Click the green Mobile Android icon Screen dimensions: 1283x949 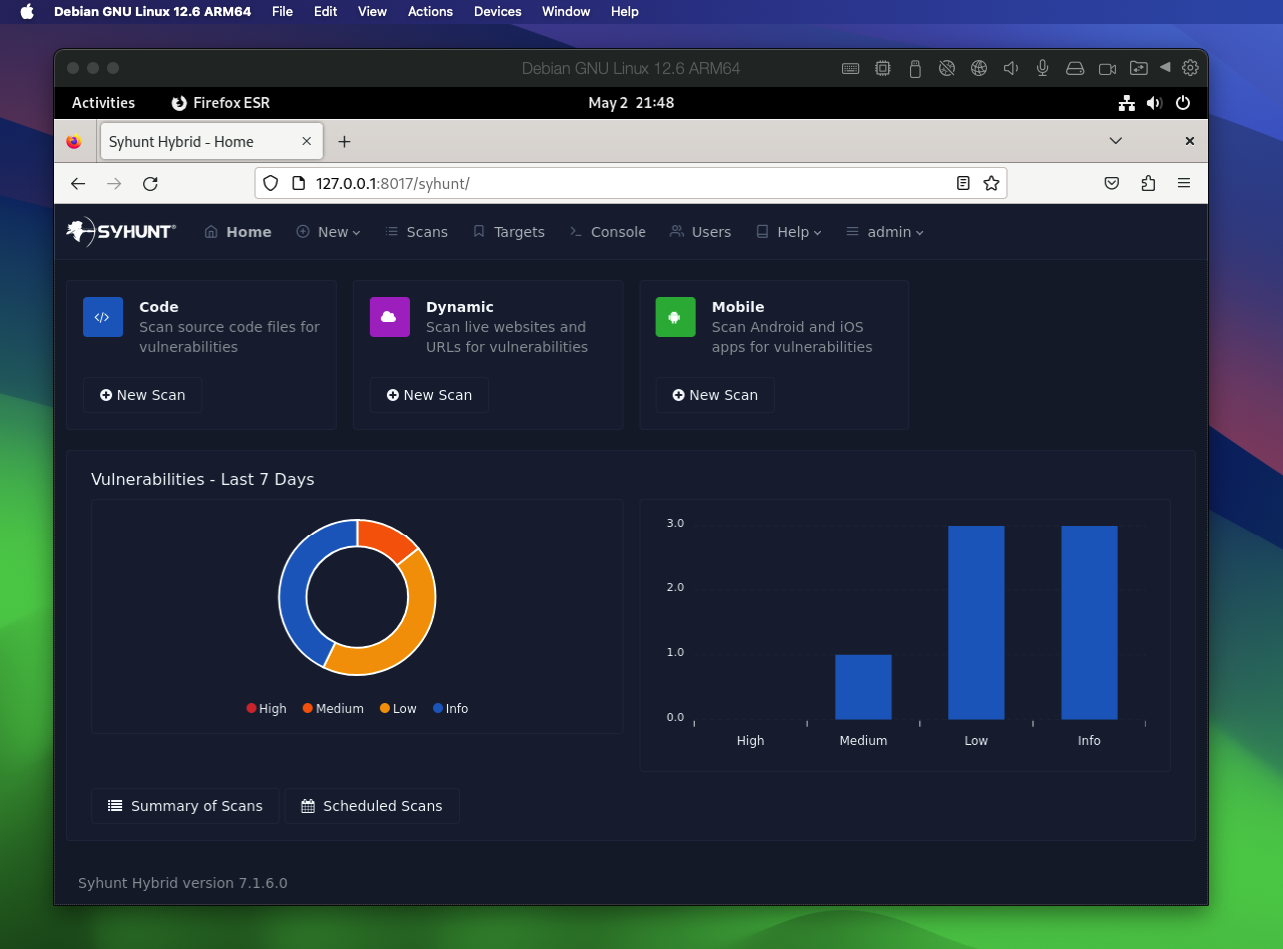675,317
